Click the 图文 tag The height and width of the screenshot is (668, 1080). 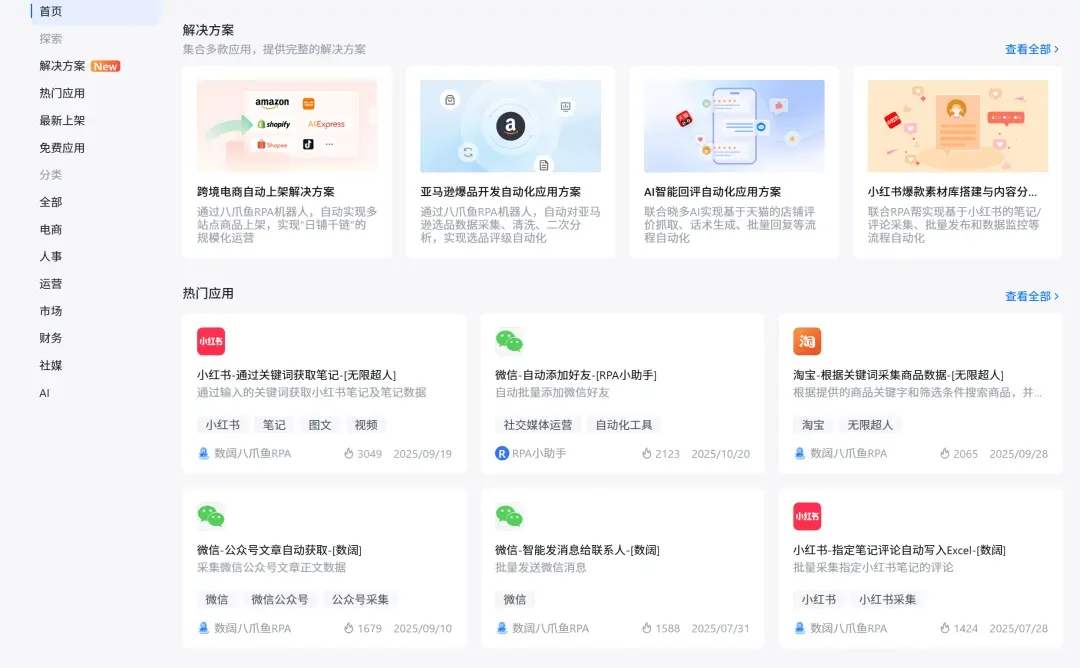pos(320,425)
